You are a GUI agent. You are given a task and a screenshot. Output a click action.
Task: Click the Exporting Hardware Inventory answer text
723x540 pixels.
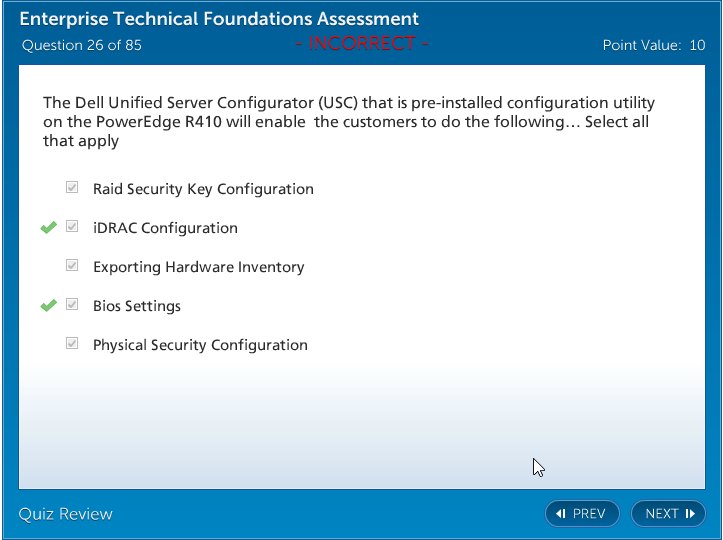[x=198, y=267]
